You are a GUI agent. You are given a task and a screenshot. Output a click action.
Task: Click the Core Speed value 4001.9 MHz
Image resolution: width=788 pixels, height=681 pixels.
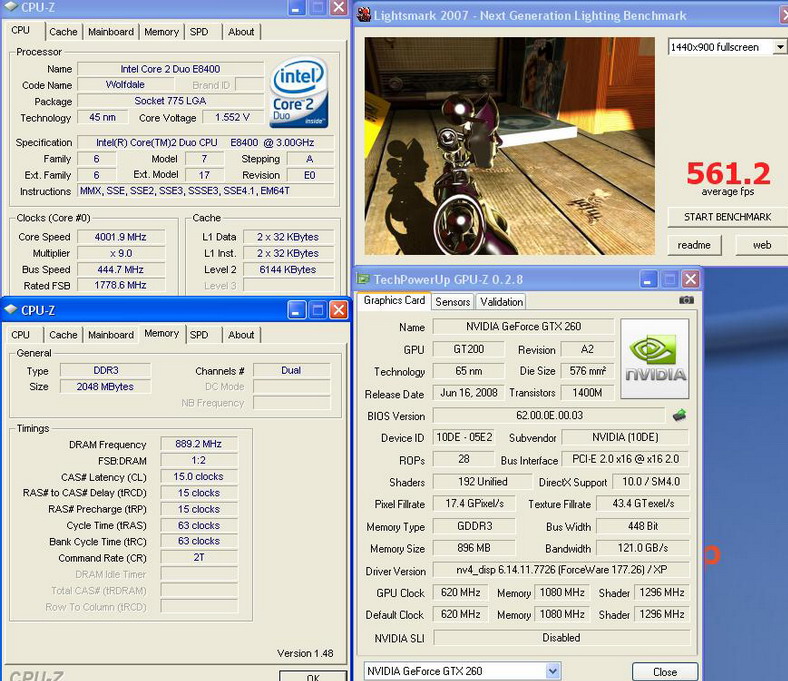(121, 237)
